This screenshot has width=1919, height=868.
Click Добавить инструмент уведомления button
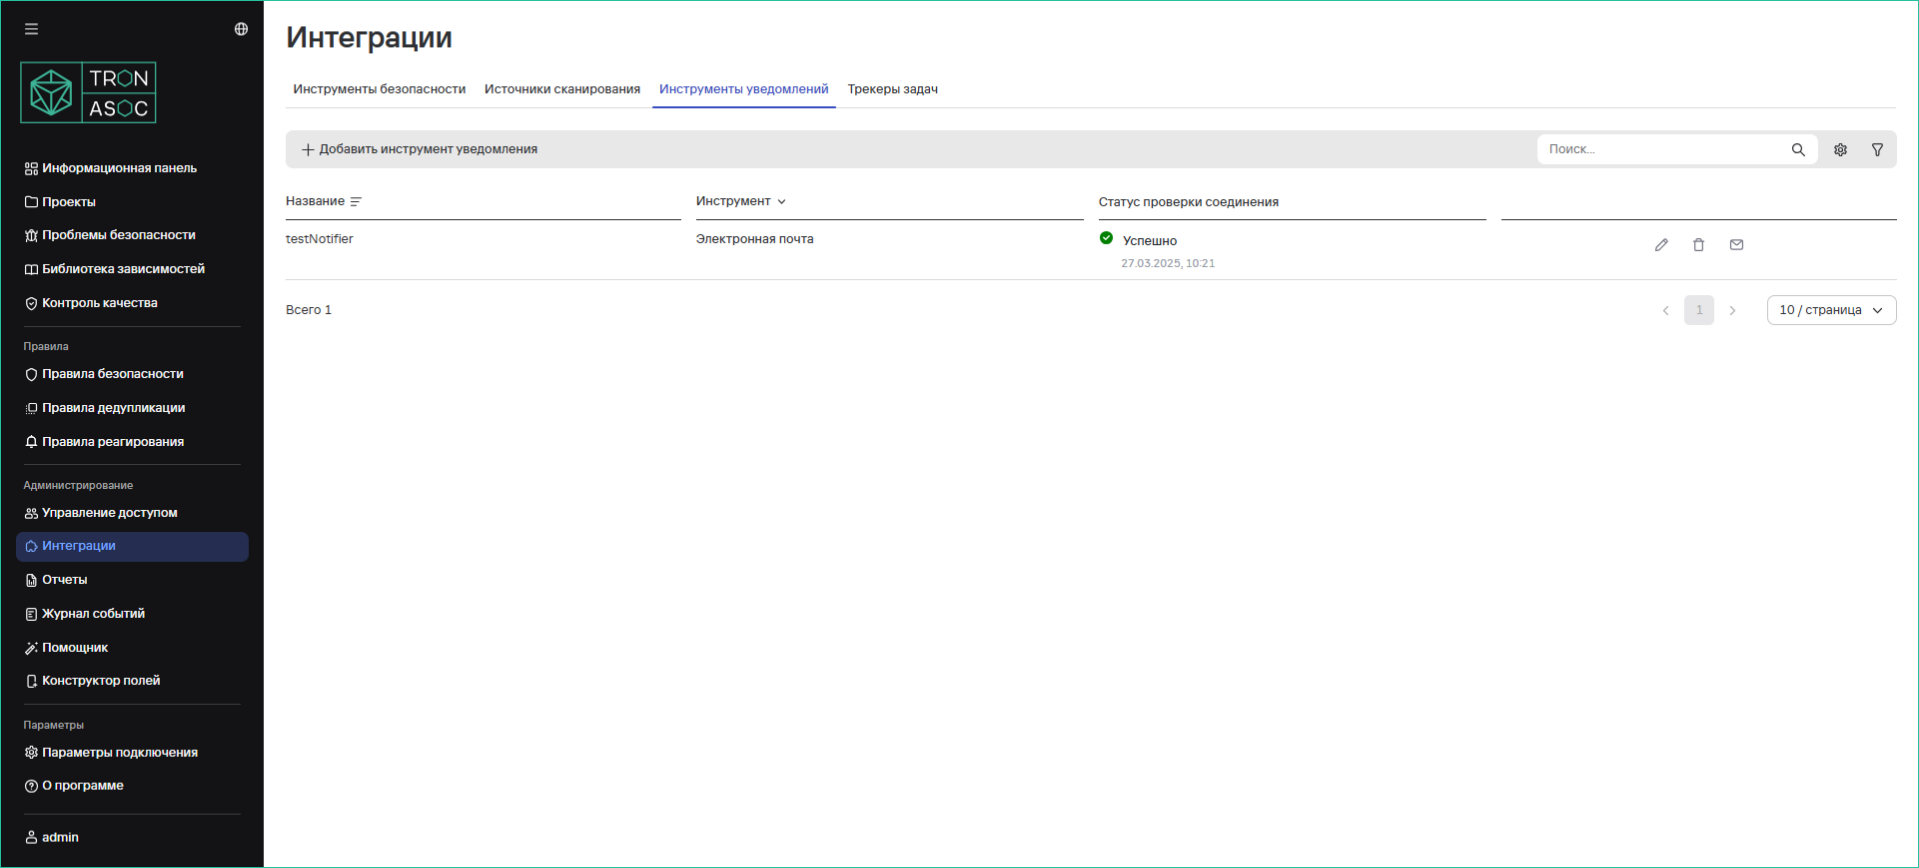point(420,149)
